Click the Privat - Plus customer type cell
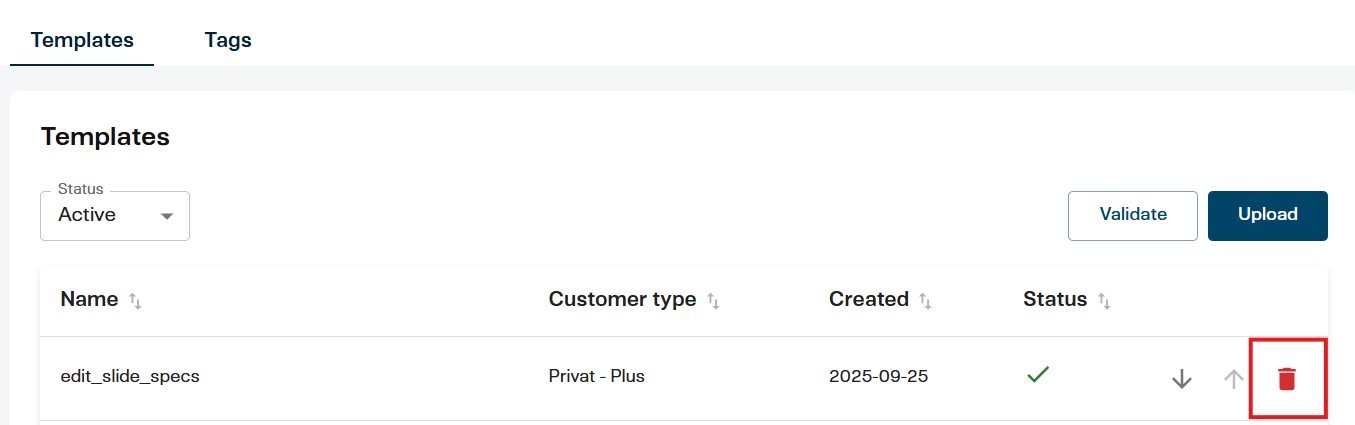This screenshot has height=425, width=1355. (596, 377)
